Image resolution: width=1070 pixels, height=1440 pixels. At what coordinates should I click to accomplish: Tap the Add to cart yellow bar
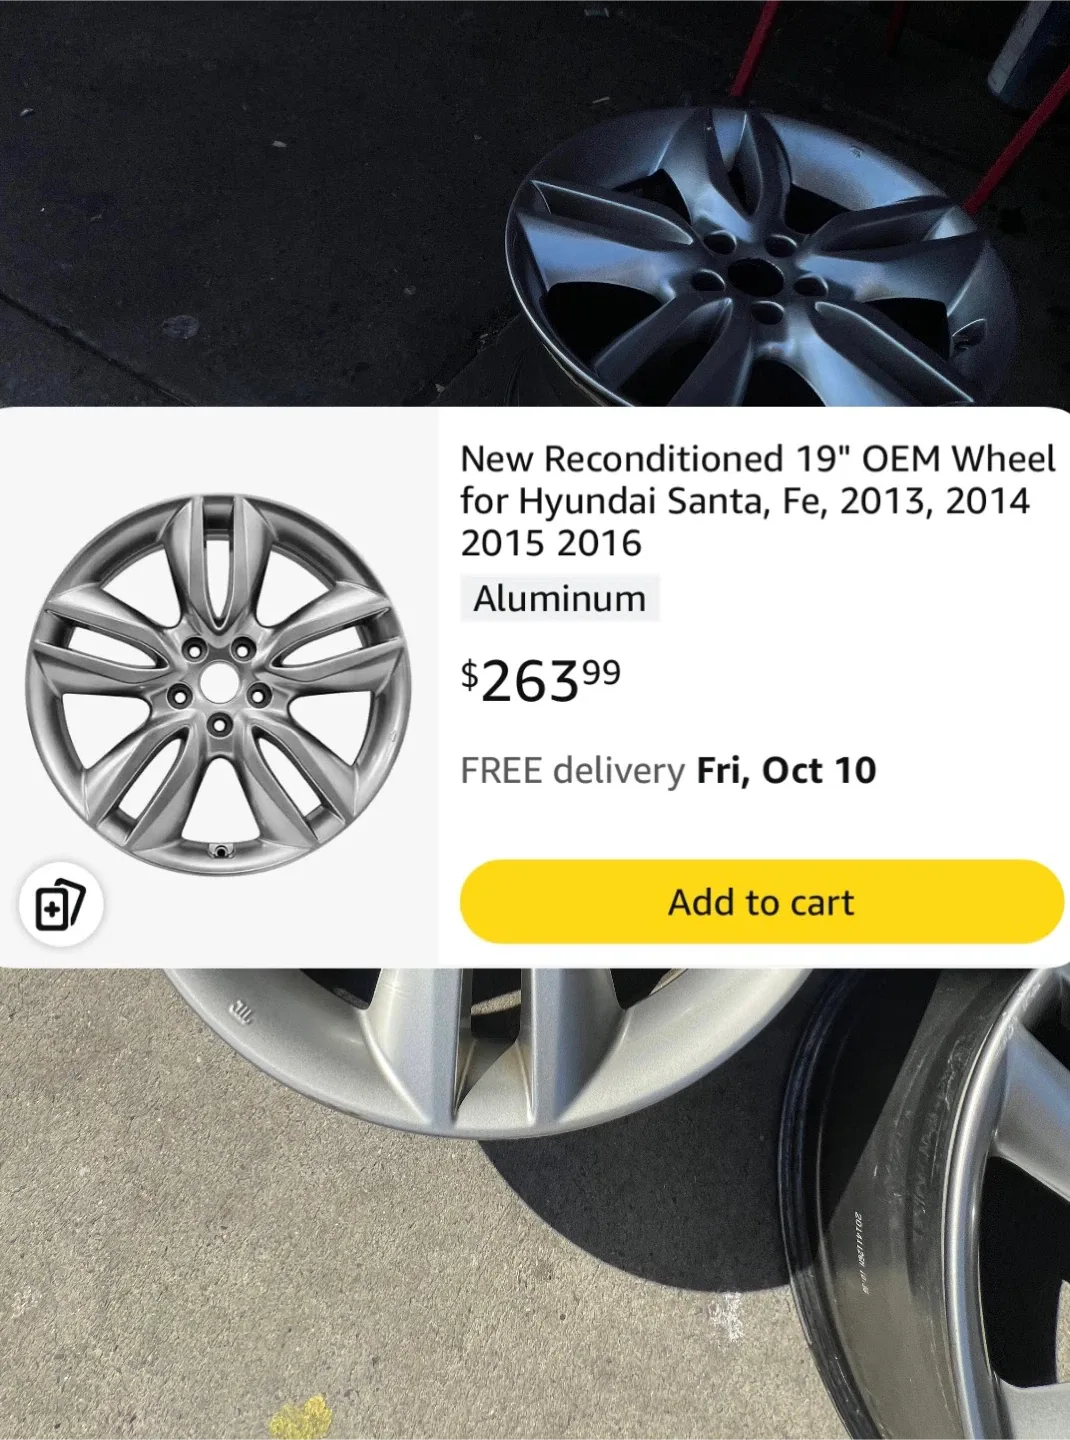[763, 901]
